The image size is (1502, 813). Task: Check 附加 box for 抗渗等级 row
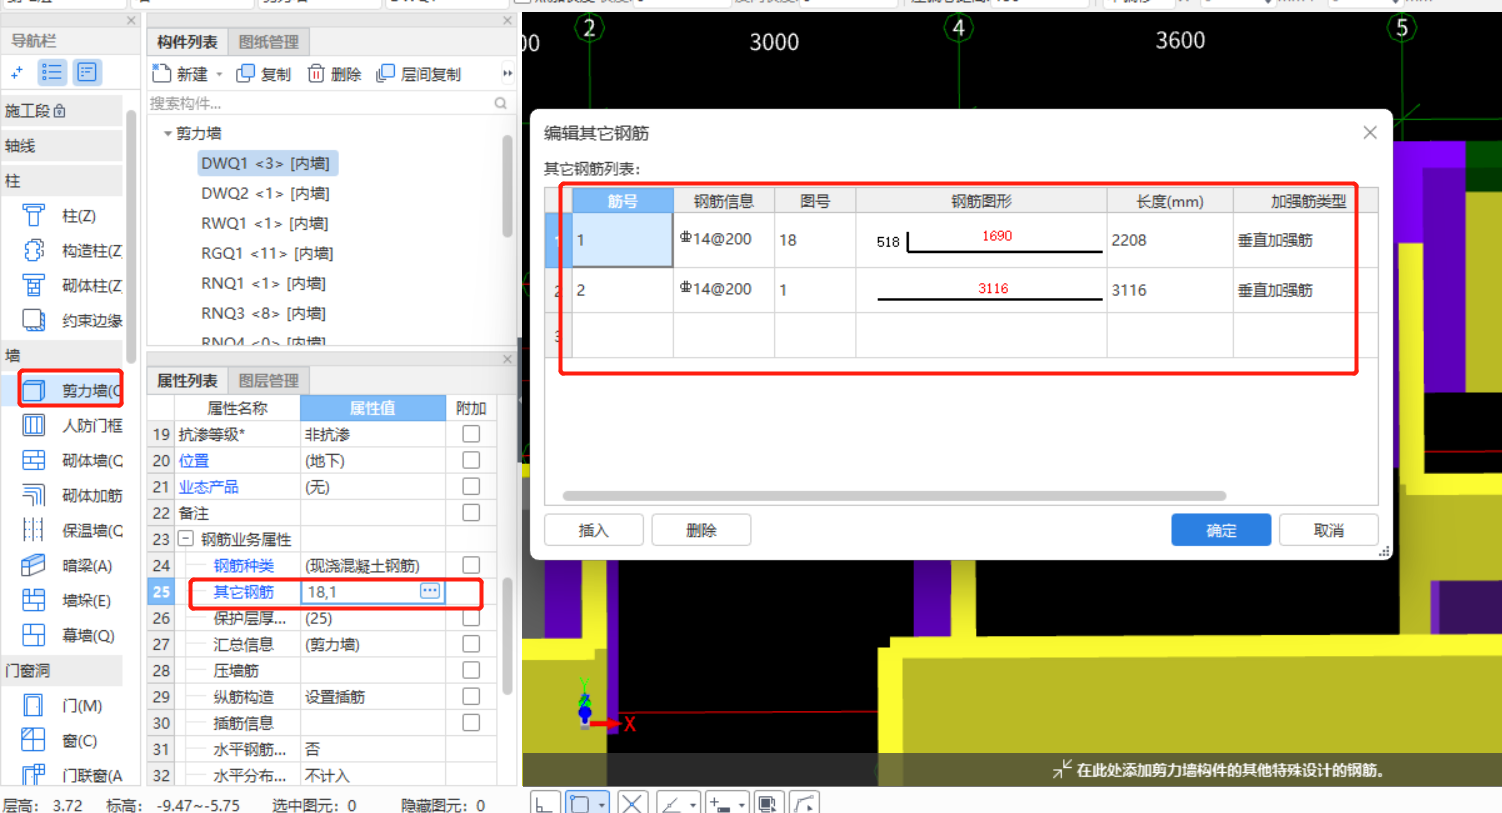(x=471, y=434)
